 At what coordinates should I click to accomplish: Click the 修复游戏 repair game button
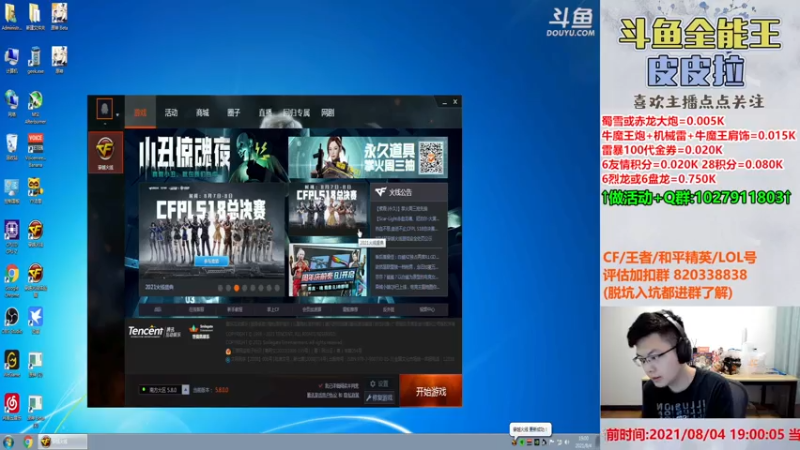[x=380, y=397]
